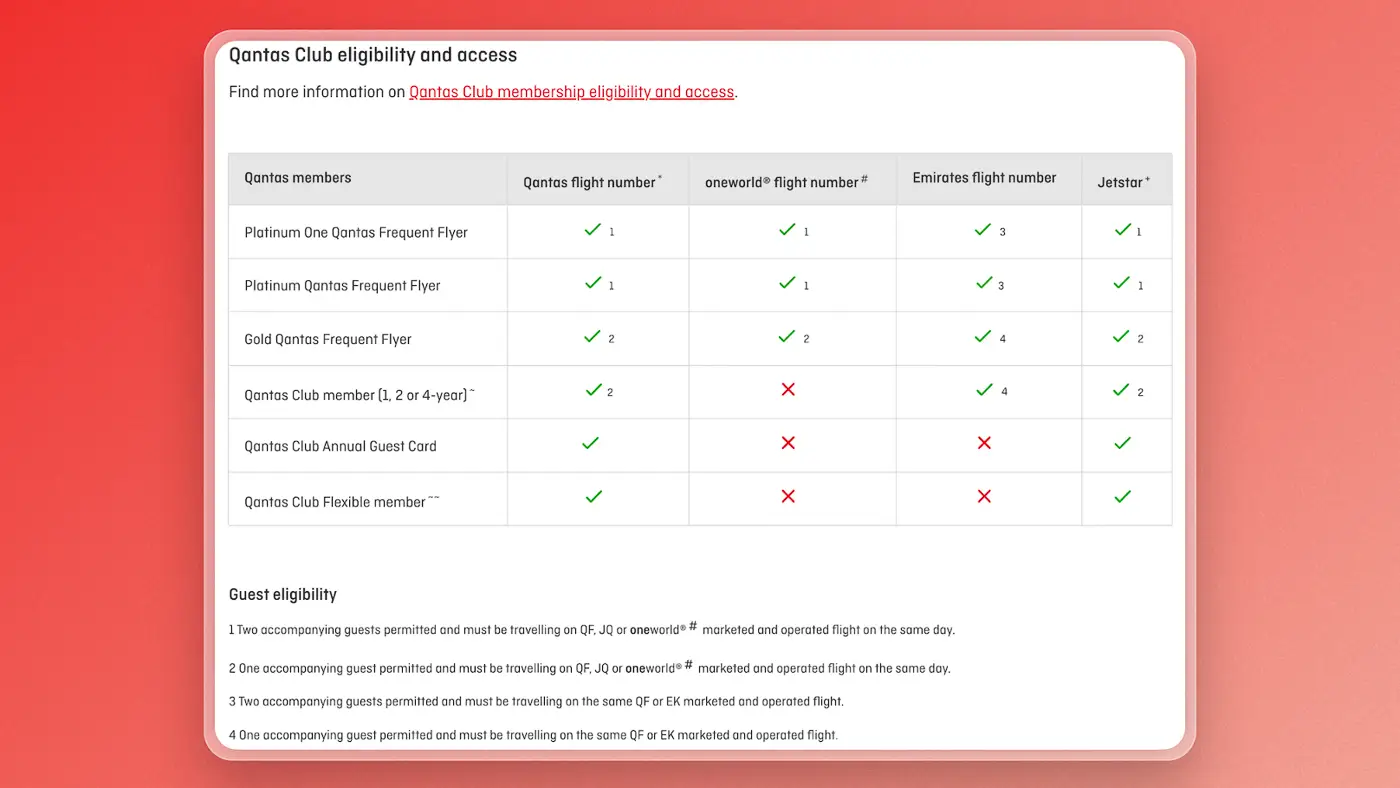The width and height of the screenshot is (1400, 788).
Task: Click the Qantas Club Annual Guest Card row label
Action: pyautogui.click(x=340, y=446)
